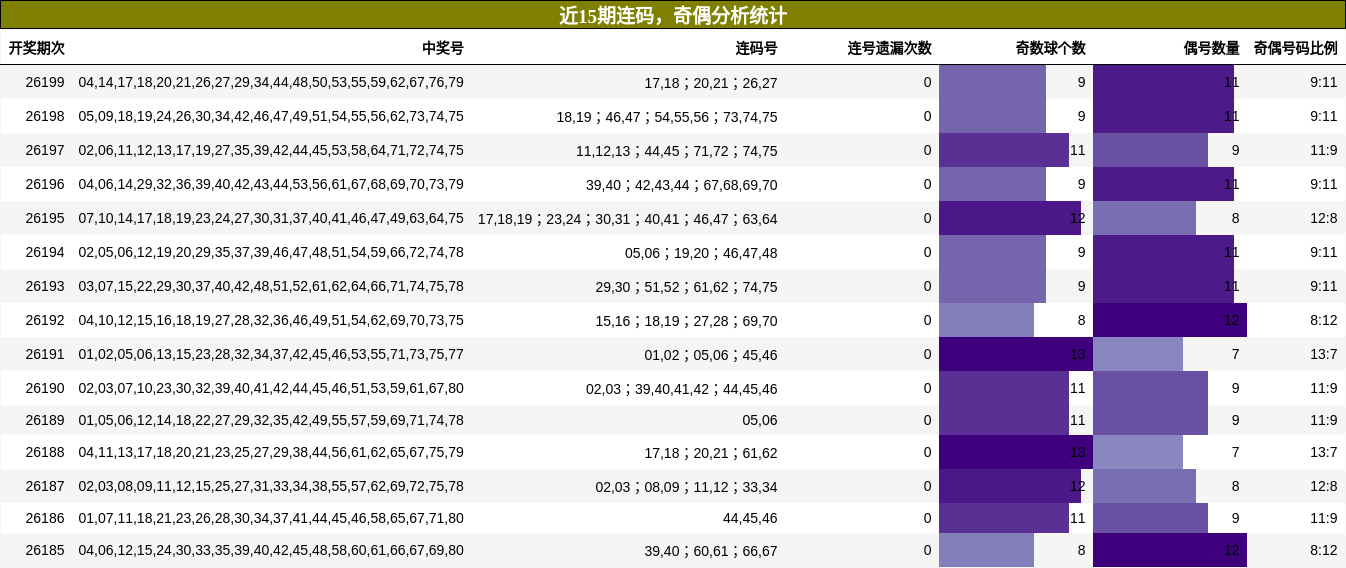Click consecutive cell 05,06 in row 26189
This screenshot has height=568, width=1346.
pyautogui.click(x=760, y=420)
